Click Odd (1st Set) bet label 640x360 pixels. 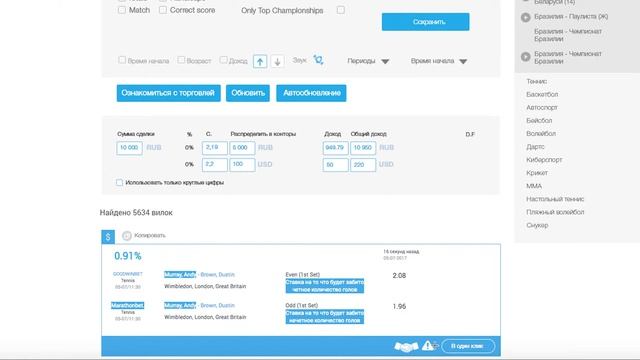302,305
